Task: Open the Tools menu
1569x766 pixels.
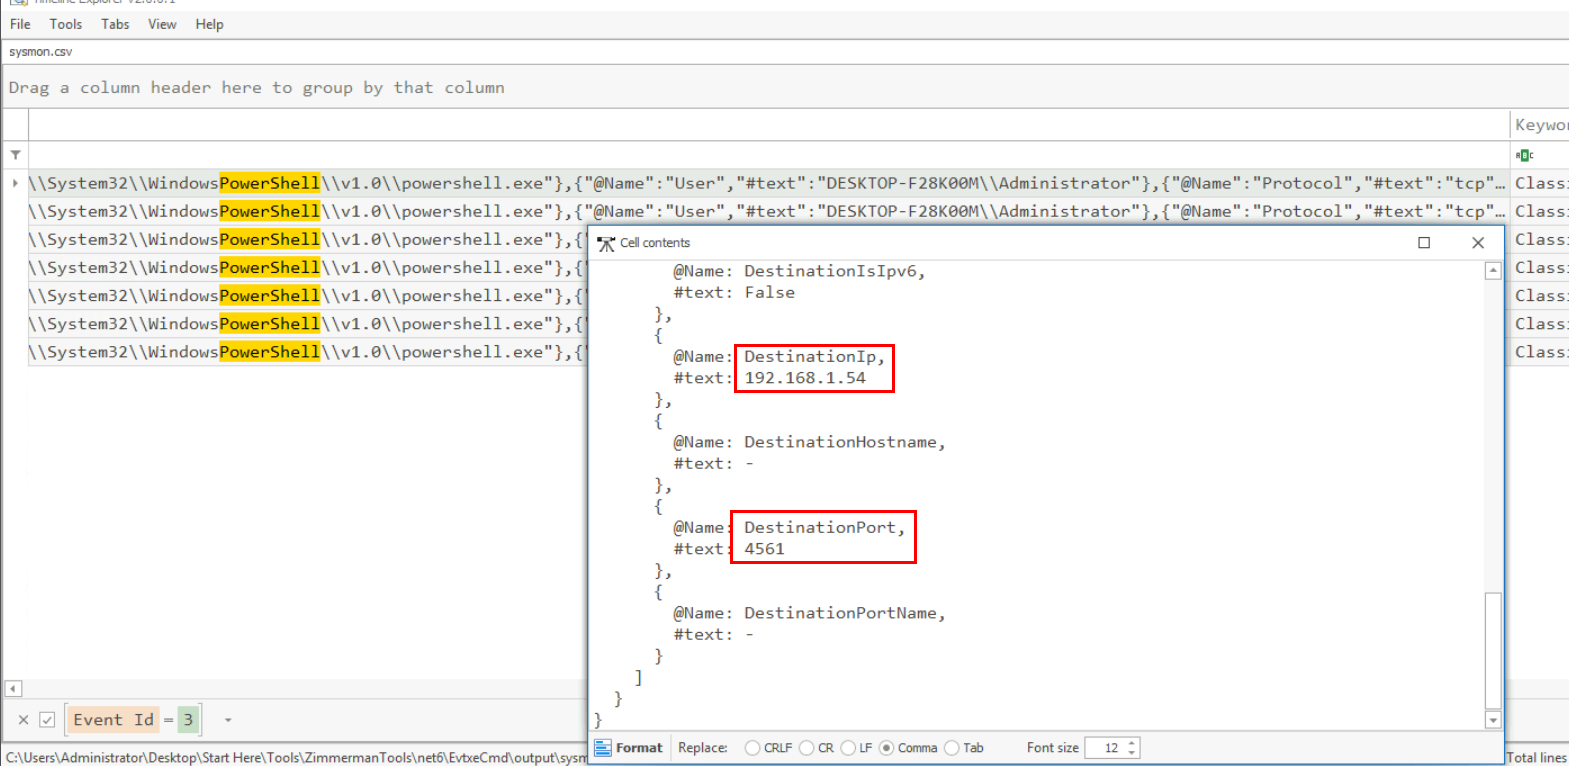Action: coord(66,24)
